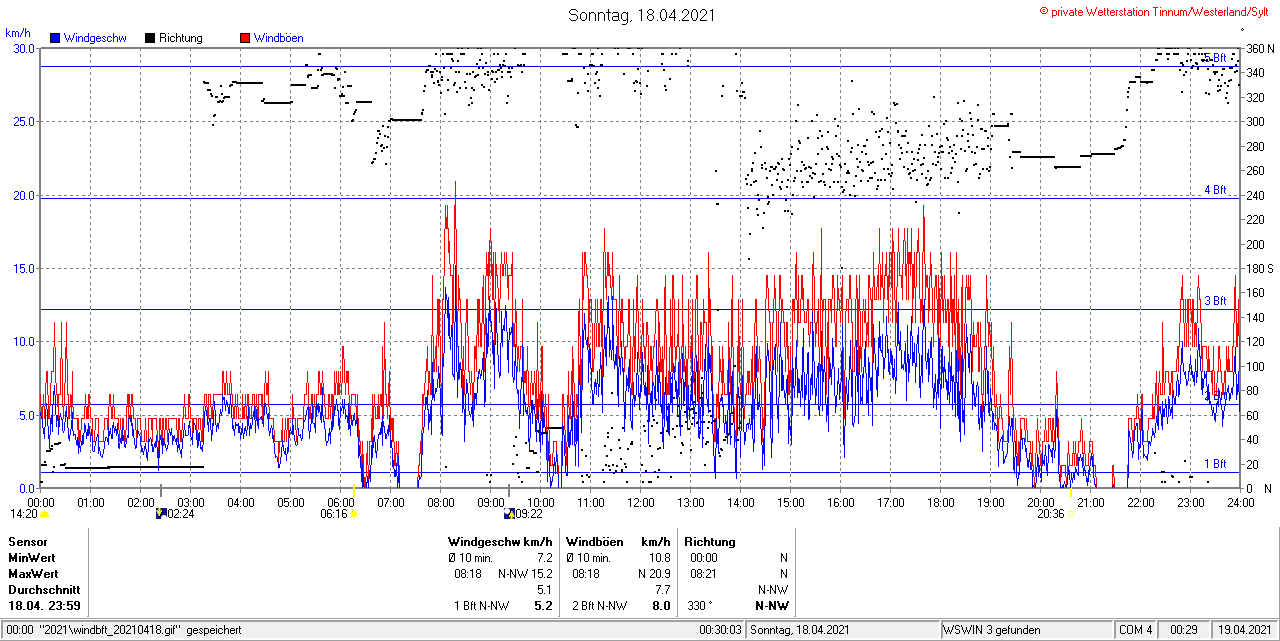Click the bold 8.0 current gust value
This screenshot has height=641, width=1280.
point(661,606)
